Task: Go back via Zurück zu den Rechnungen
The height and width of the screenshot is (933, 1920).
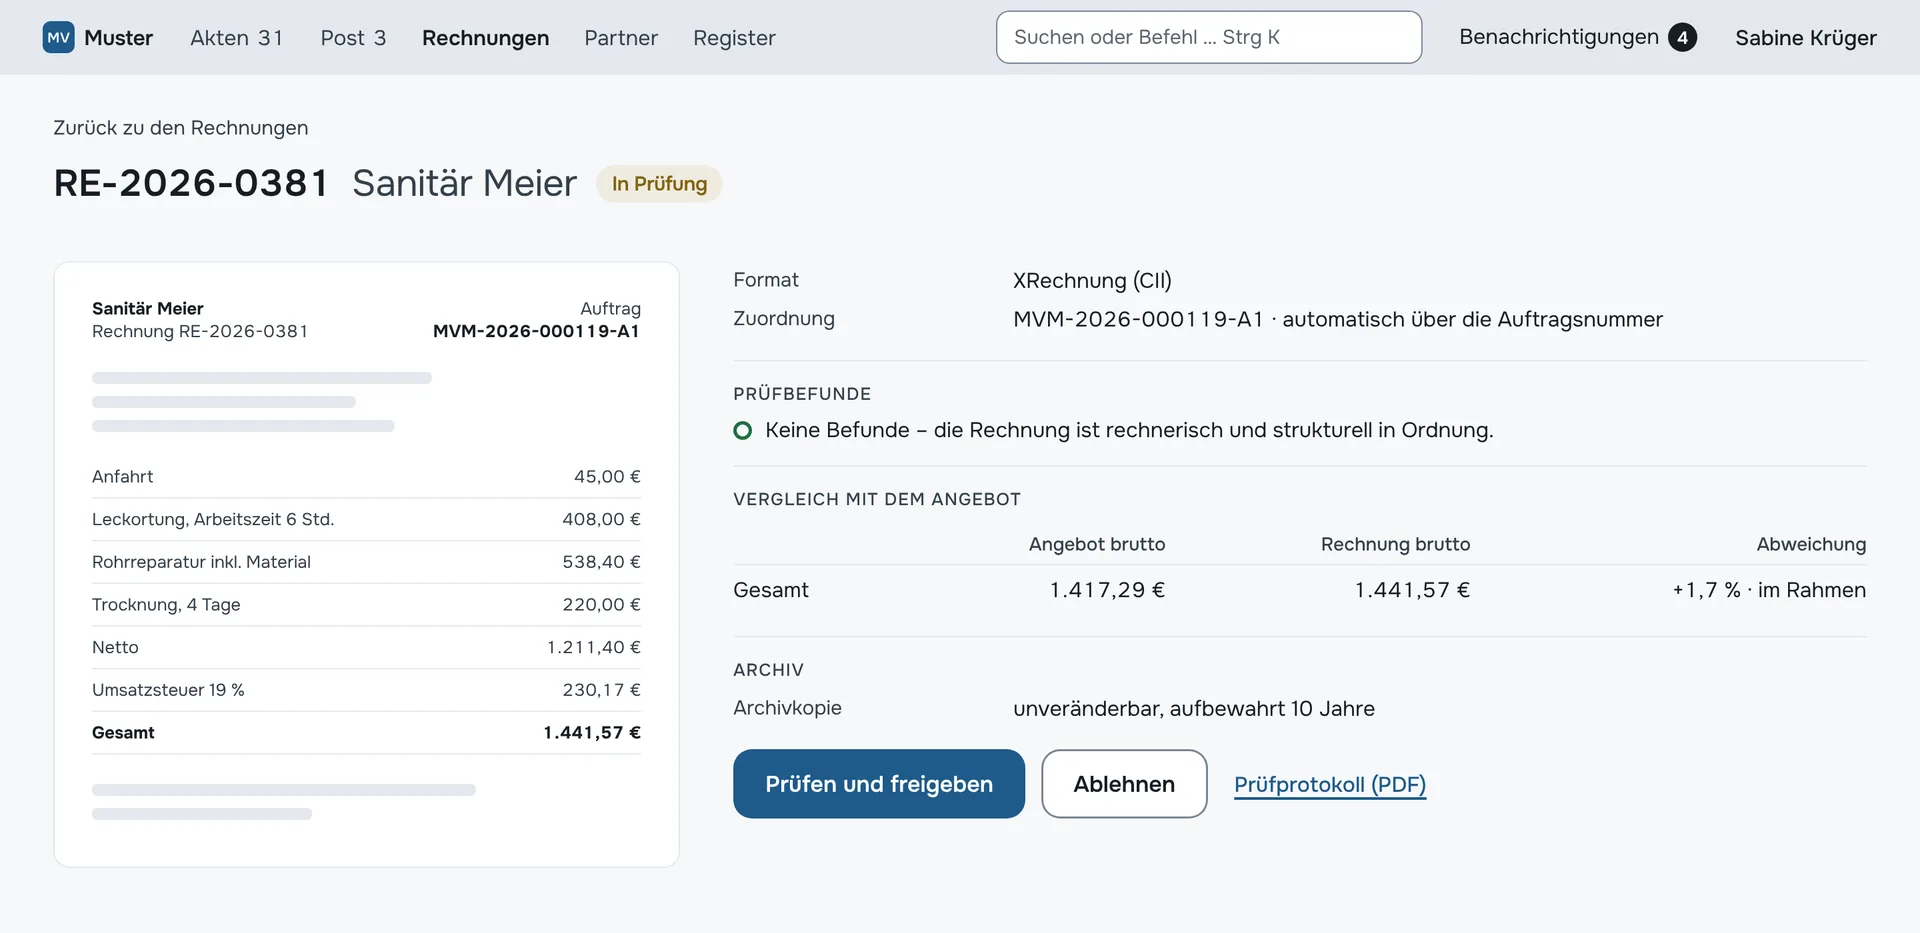Action: click(x=181, y=128)
